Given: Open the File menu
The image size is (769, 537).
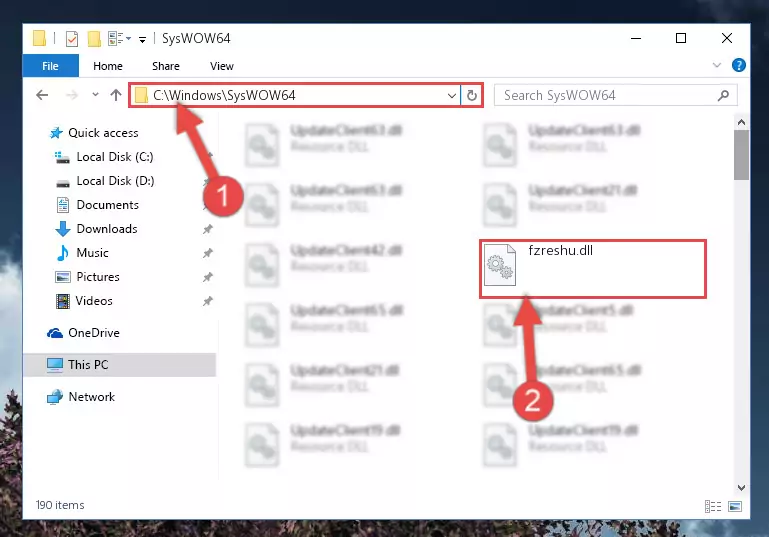Looking at the screenshot, I should [51, 66].
